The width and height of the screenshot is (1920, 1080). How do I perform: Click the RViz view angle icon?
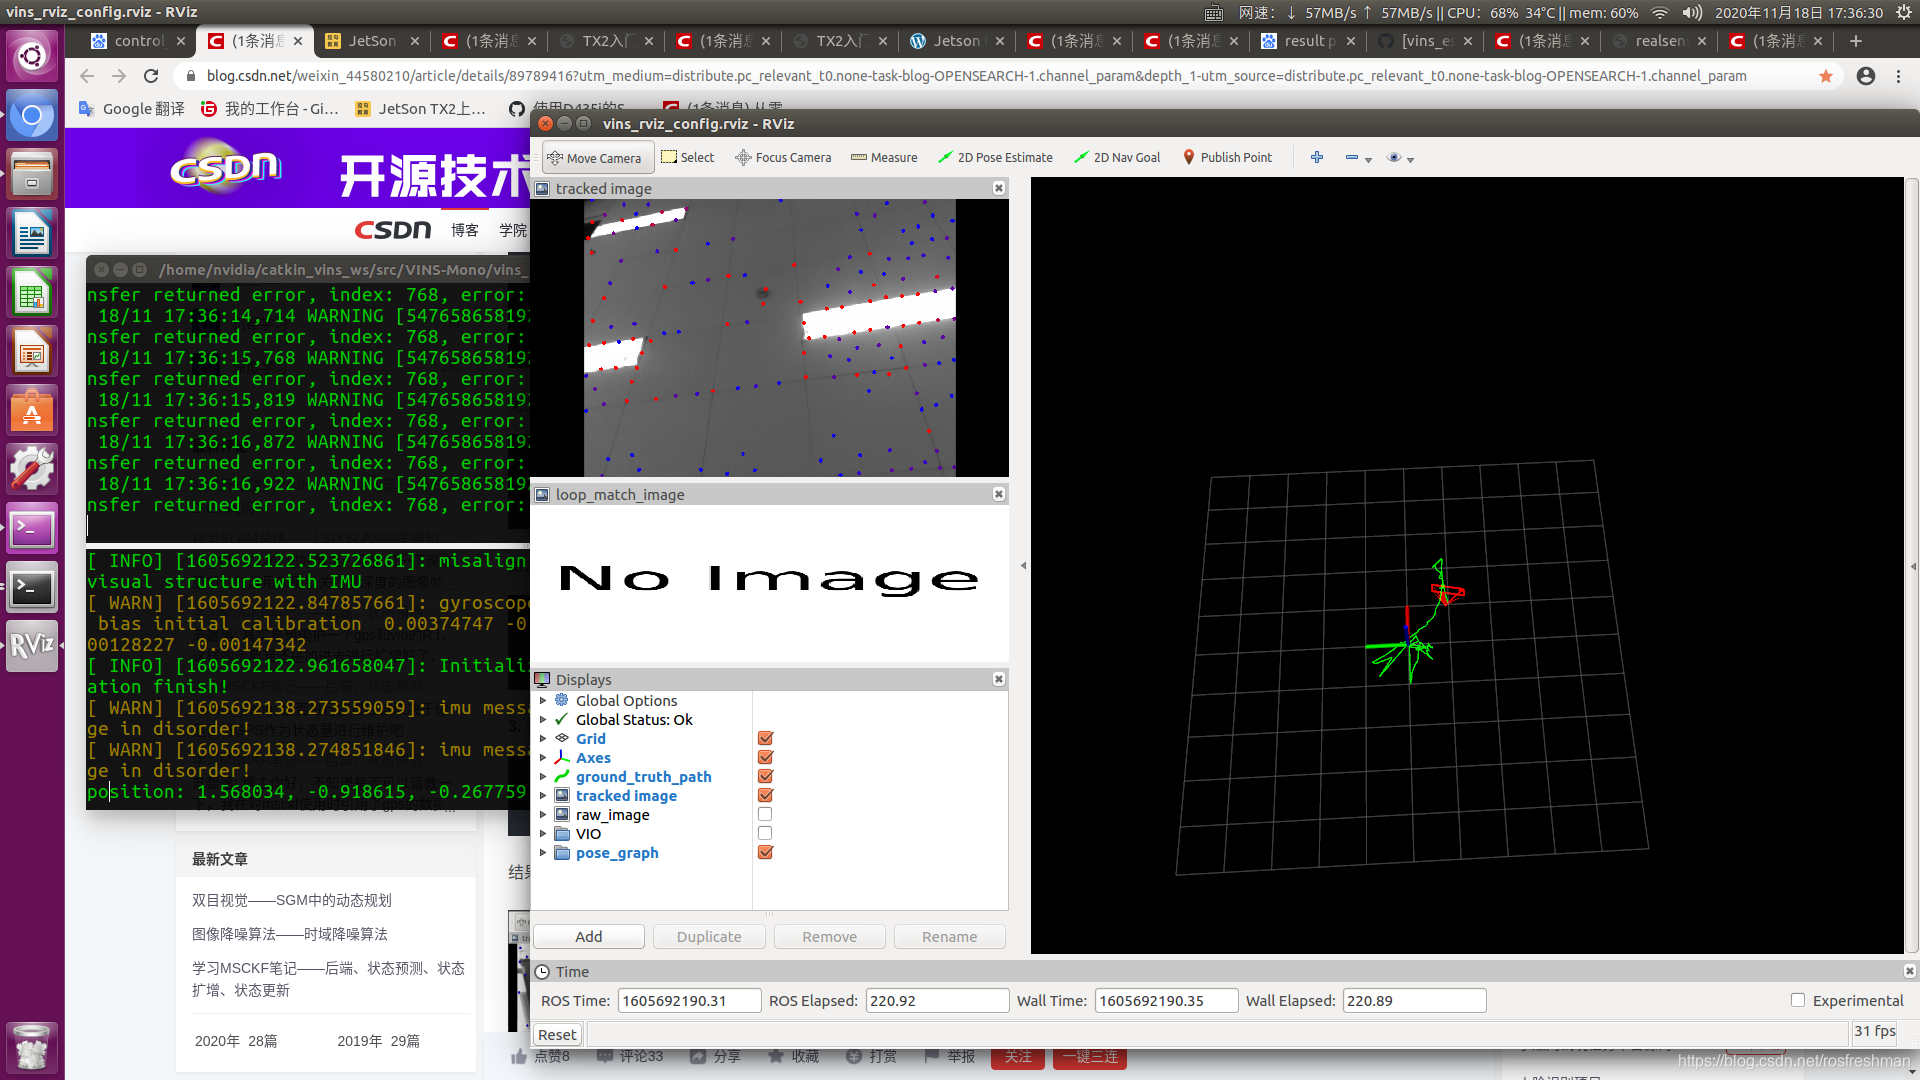(1394, 157)
